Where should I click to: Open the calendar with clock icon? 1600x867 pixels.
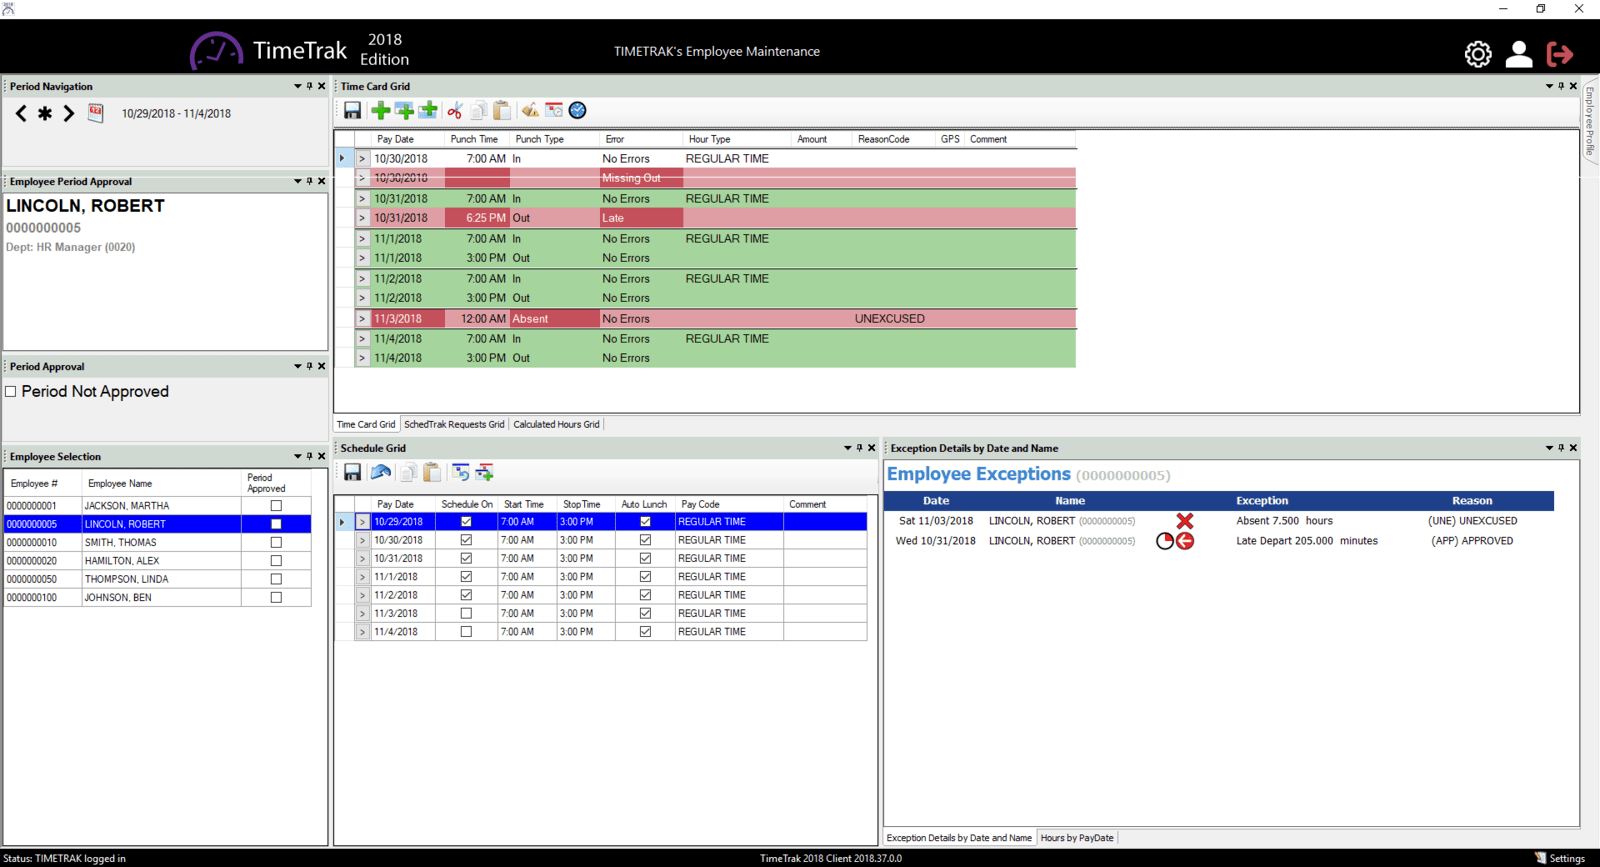pos(554,111)
